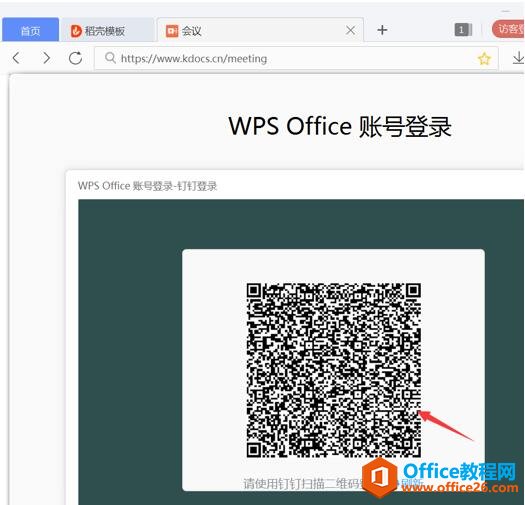Switch to the 首页 tab

[x=30, y=30]
